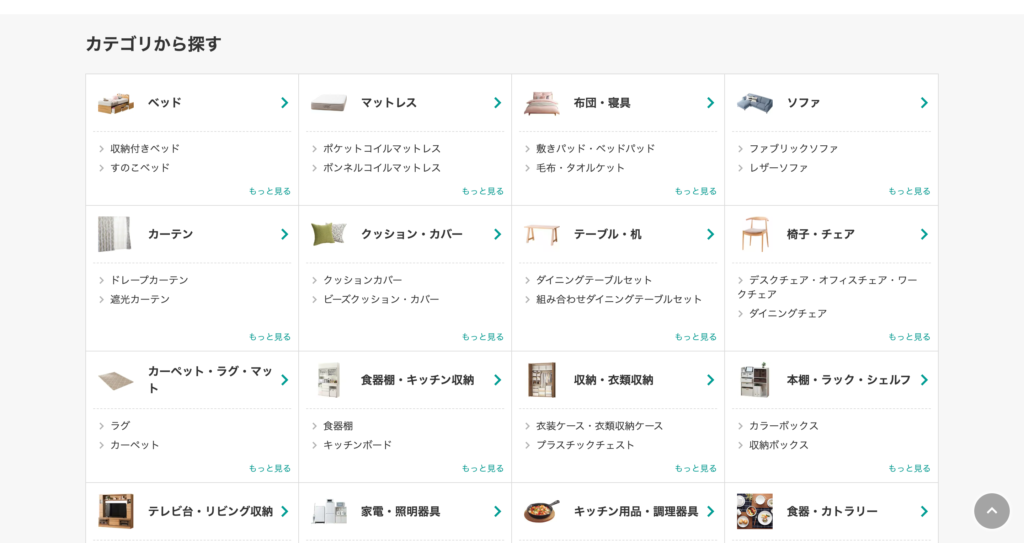Go to カラーボックス subcategory
Screen dimensions: 1024x543
[x=783, y=426]
